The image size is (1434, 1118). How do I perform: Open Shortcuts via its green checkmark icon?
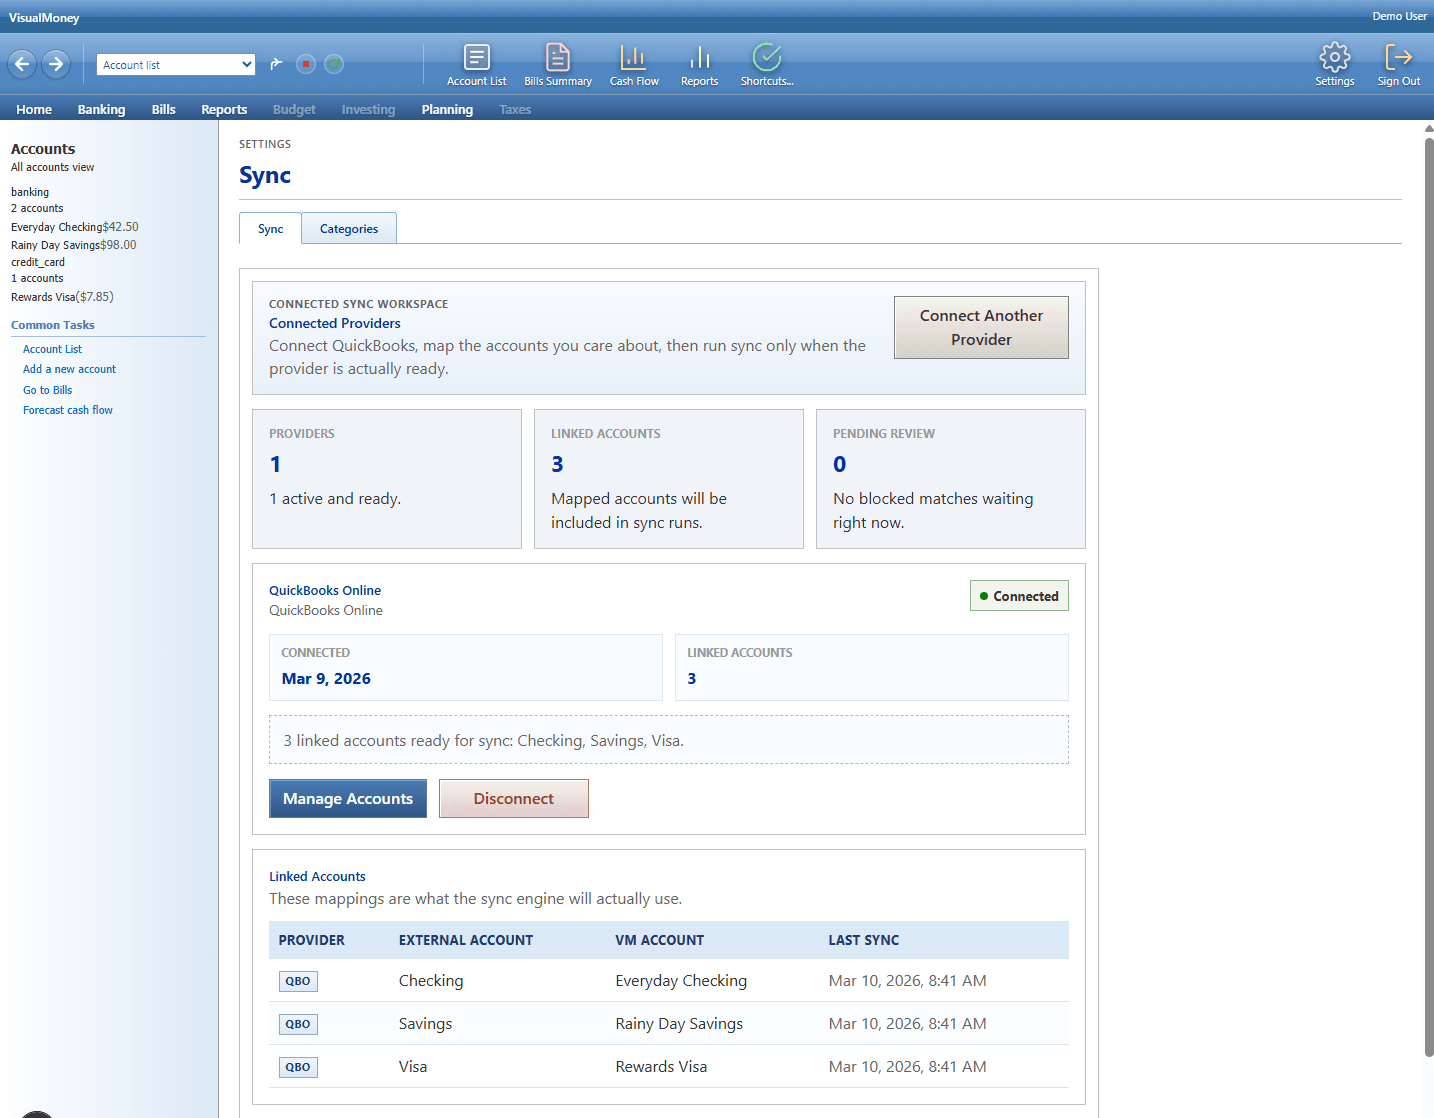pos(766,63)
